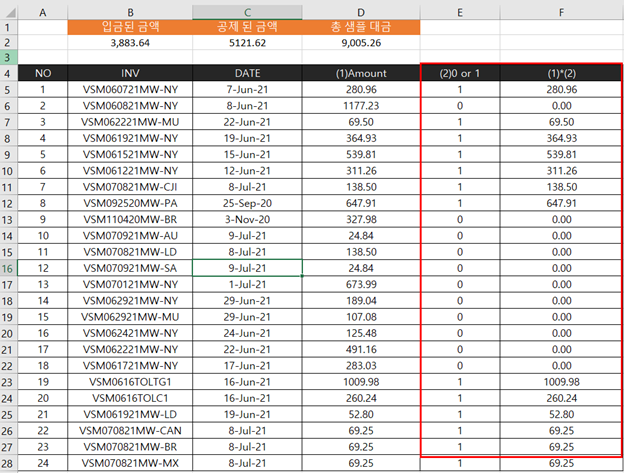
Task: Select (1)*(2) cell 1009.98
Action: click(561, 382)
